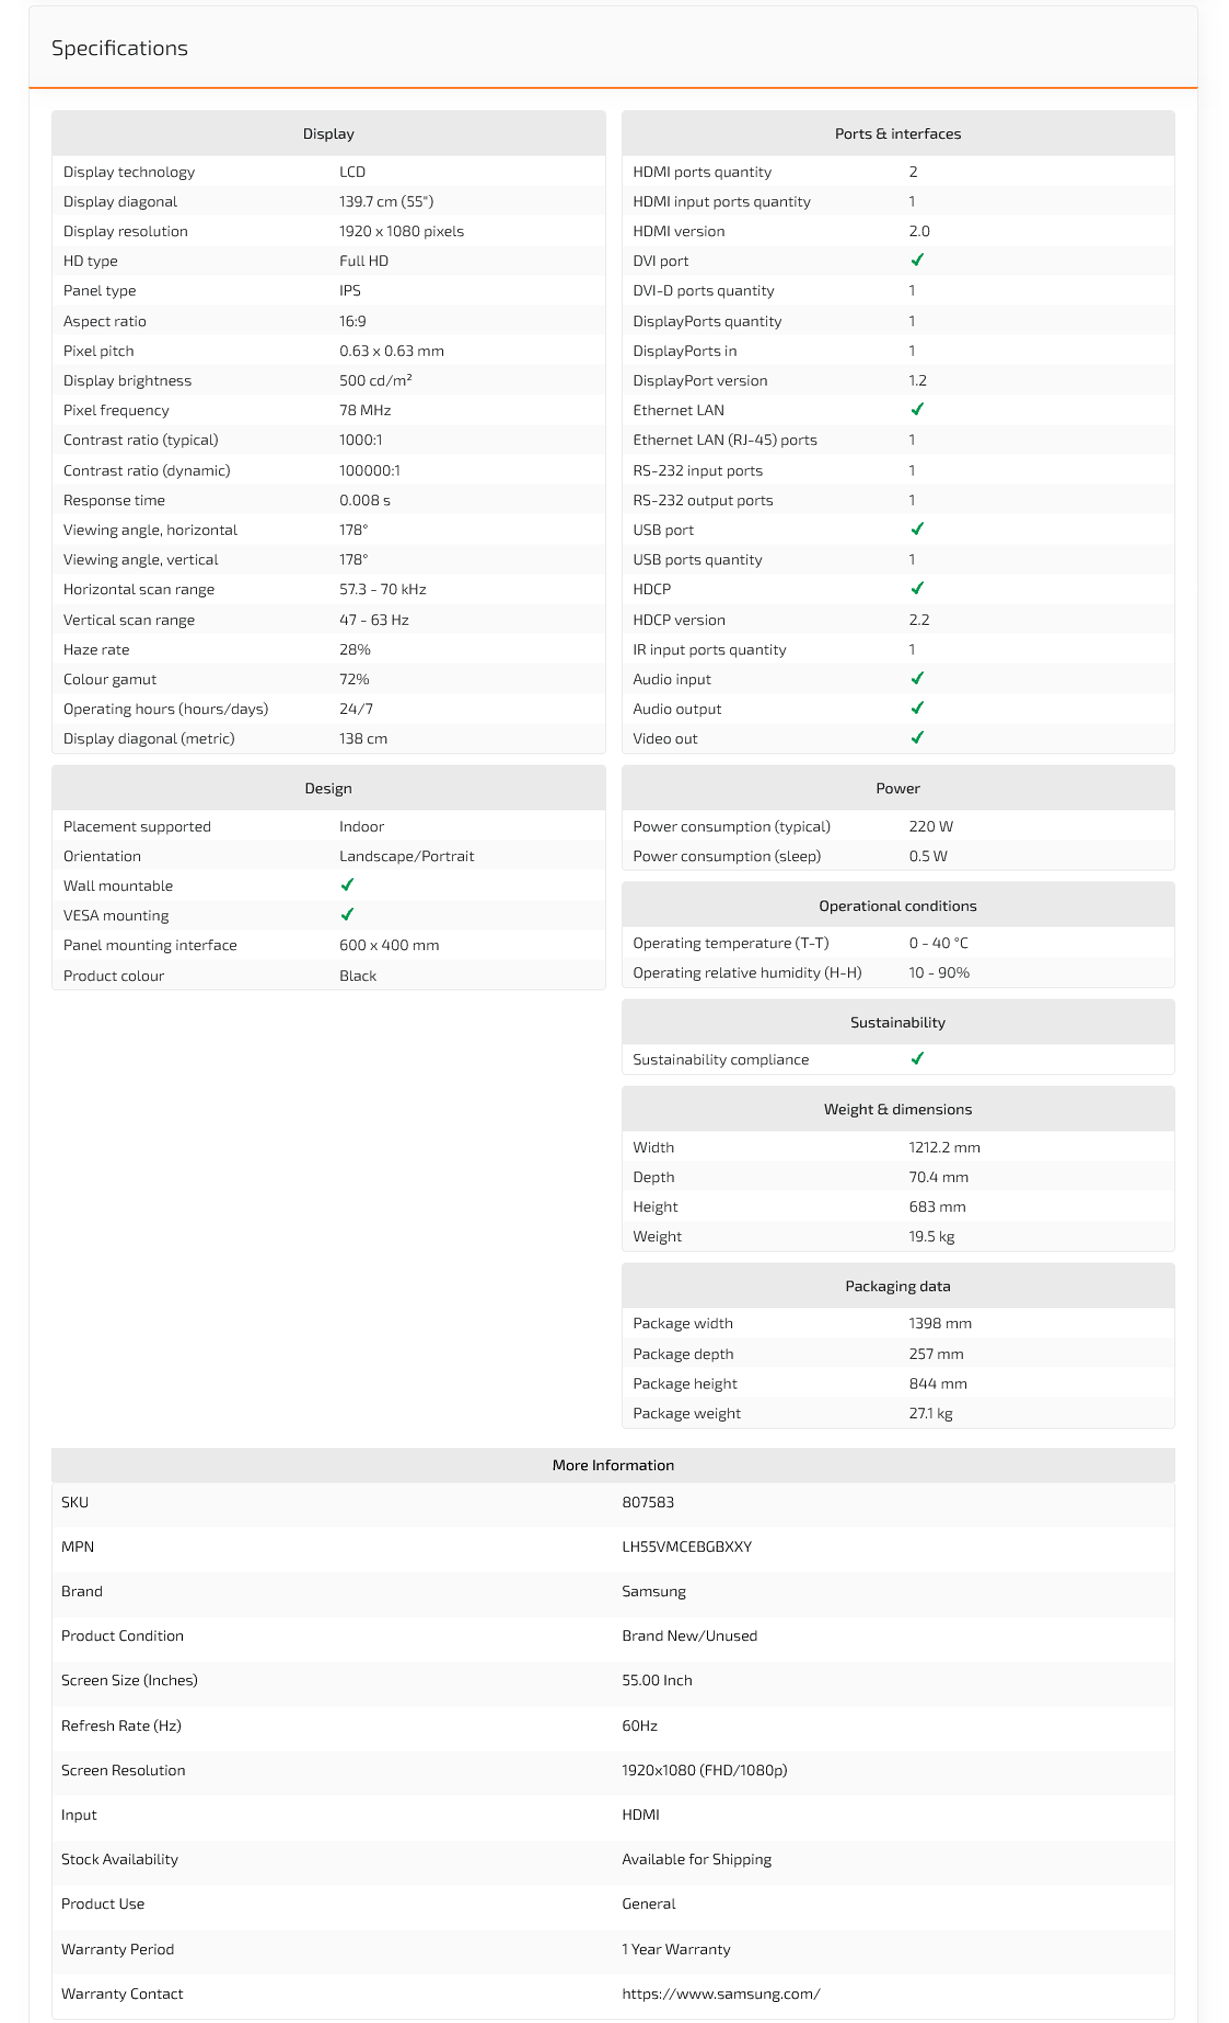
Task: Click the USB port checkmark icon
Action: [917, 529]
